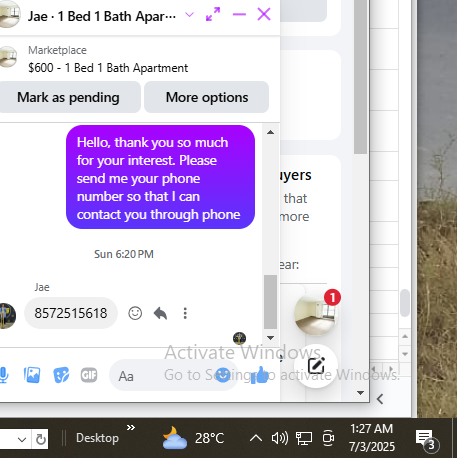Reply to the 8572515618 message

point(160,313)
